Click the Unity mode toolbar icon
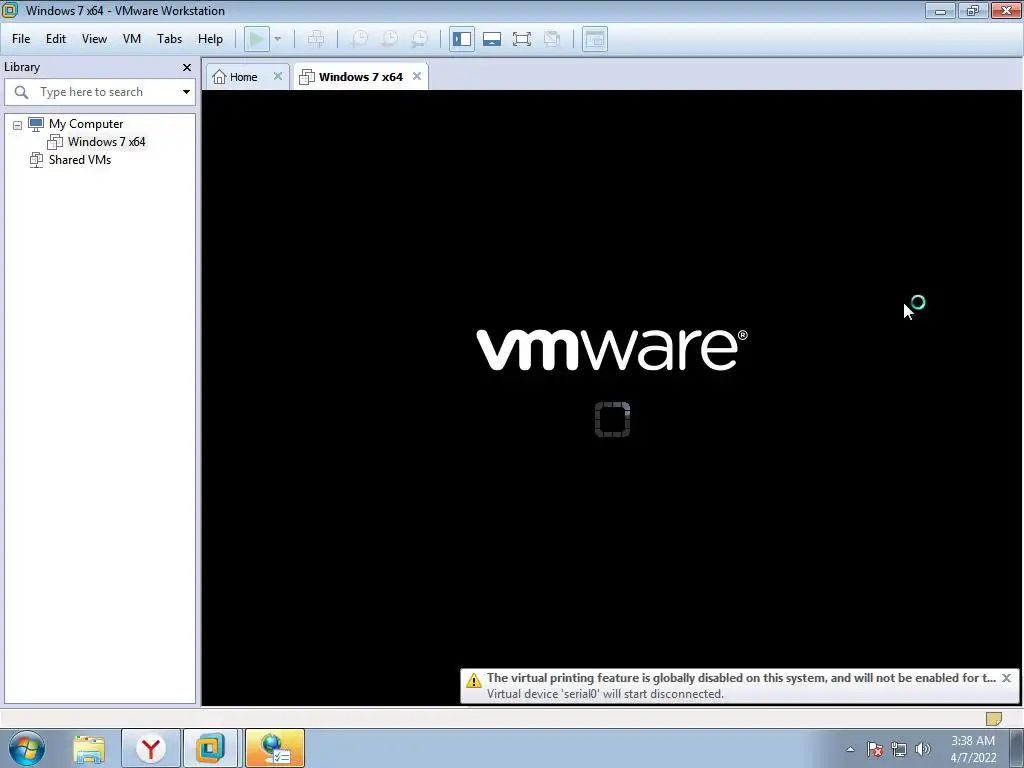1024x768 pixels. click(552, 39)
